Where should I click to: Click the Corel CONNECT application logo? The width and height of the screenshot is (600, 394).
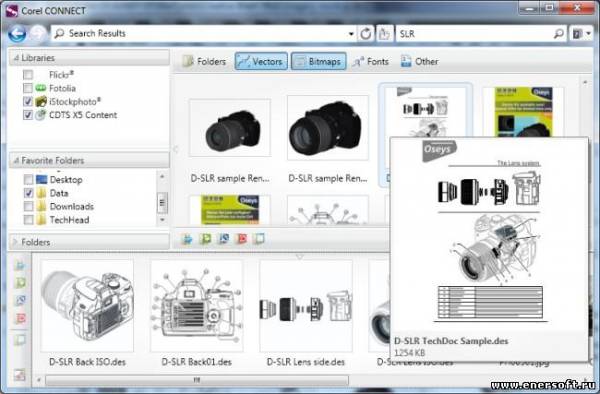click(11, 10)
